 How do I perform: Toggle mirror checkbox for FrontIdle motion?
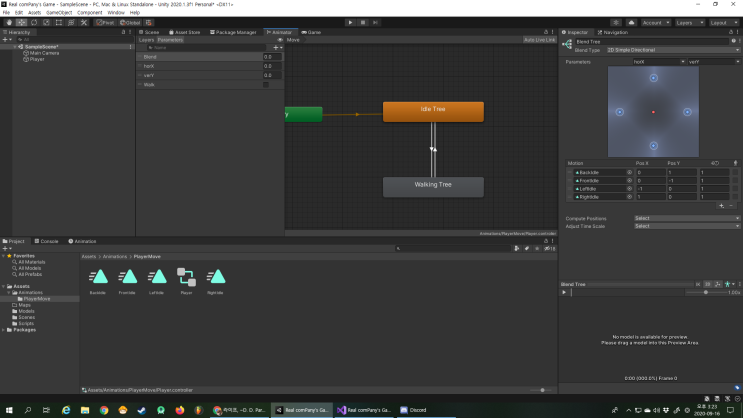coord(735,181)
